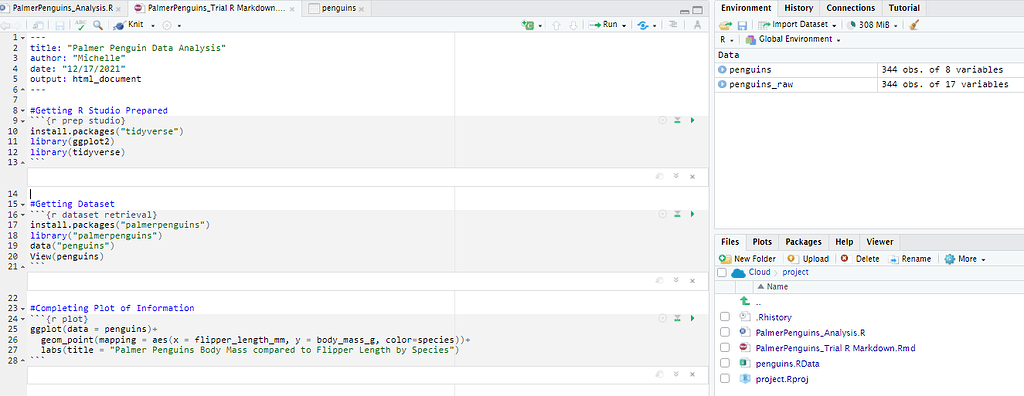Switch to the Packages tab
Viewport: 1024px width, 396px height.
point(803,242)
